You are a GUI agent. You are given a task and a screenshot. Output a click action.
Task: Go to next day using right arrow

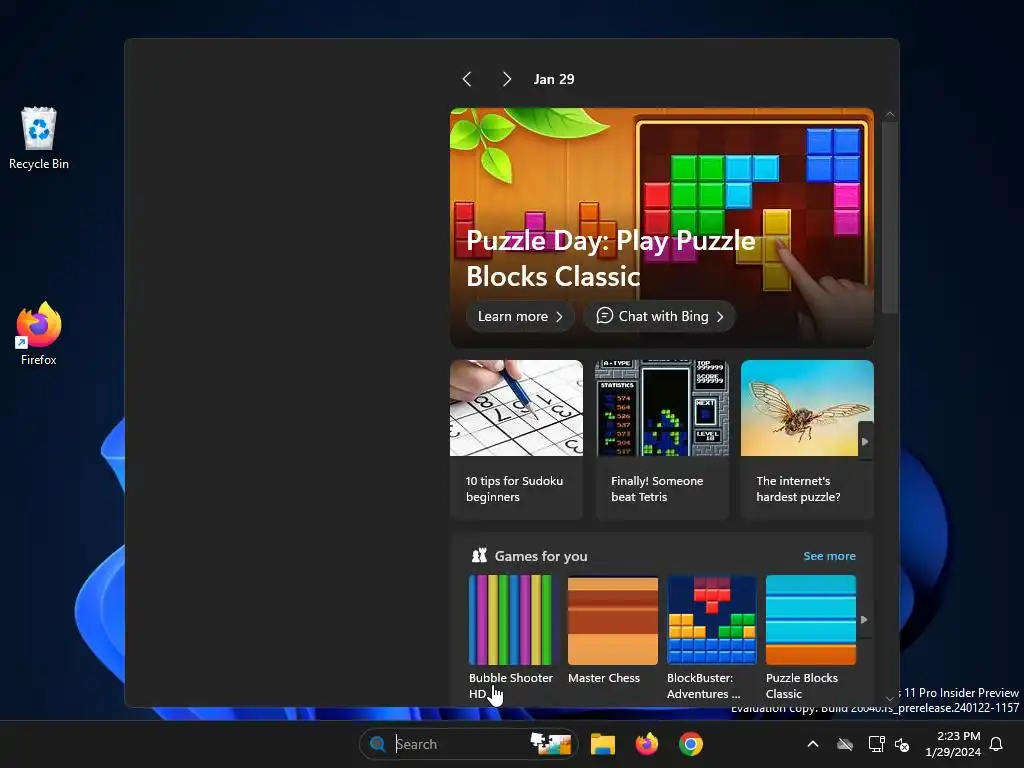point(506,79)
